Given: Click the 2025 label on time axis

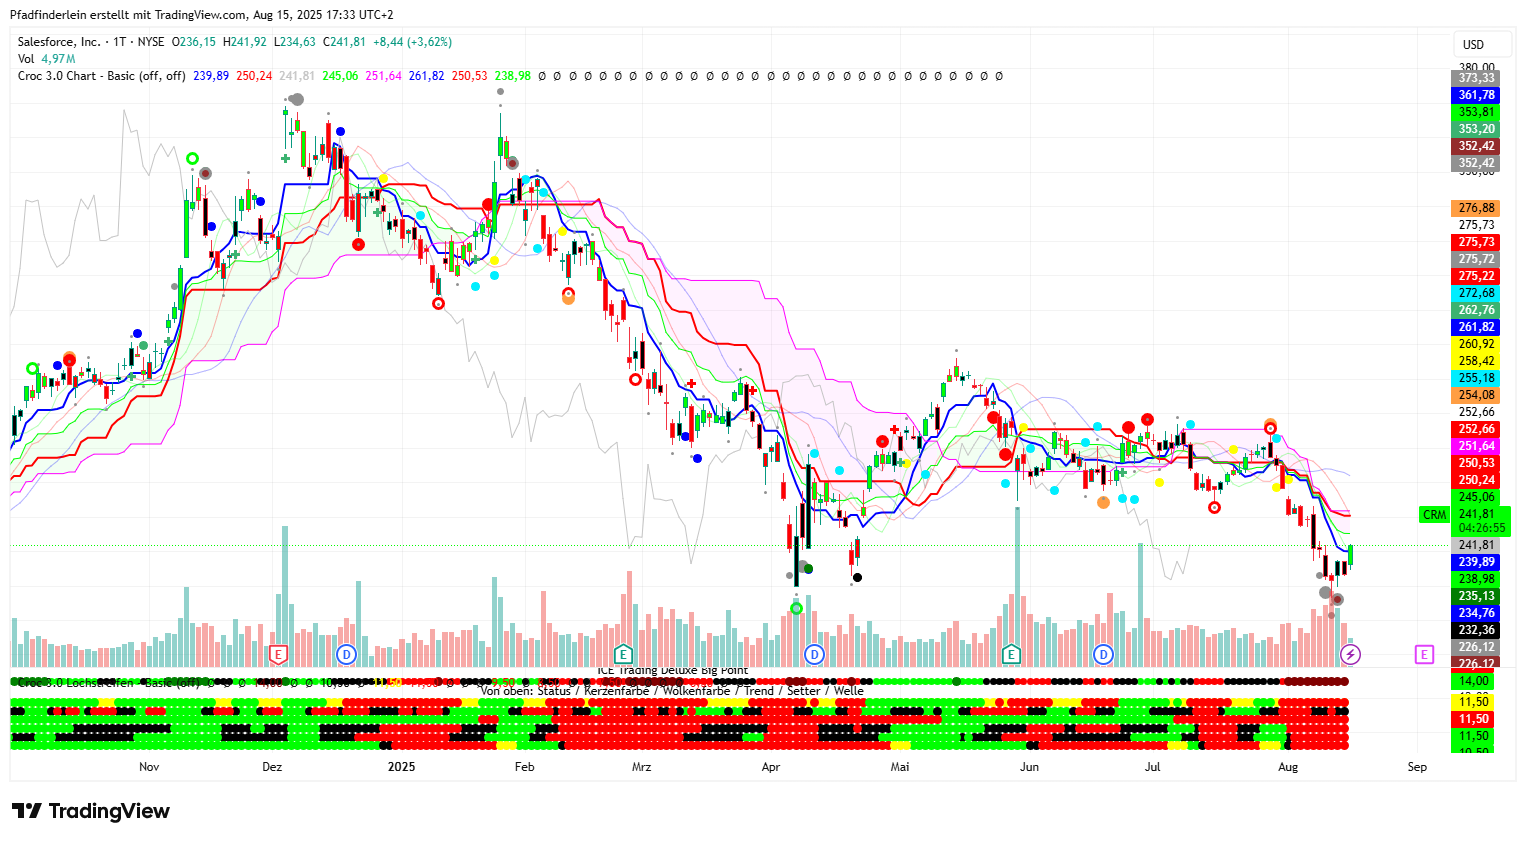Looking at the screenshot, I should (401, 767).
